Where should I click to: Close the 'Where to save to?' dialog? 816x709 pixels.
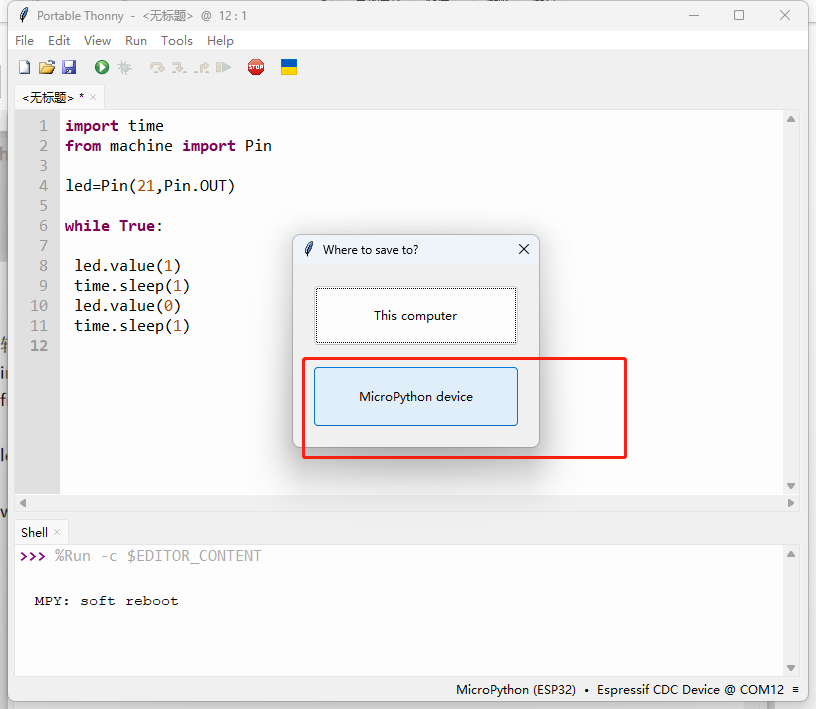(524, 249)
